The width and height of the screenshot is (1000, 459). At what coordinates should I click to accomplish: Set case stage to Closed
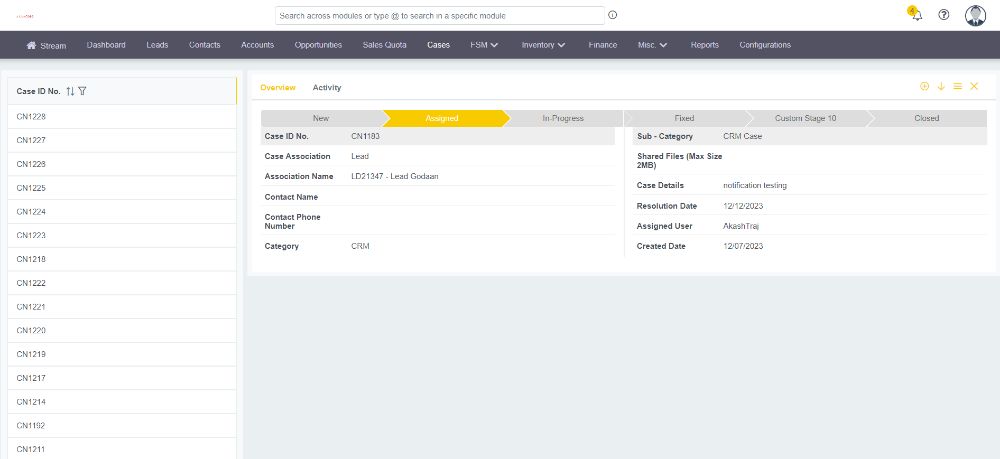926,118
